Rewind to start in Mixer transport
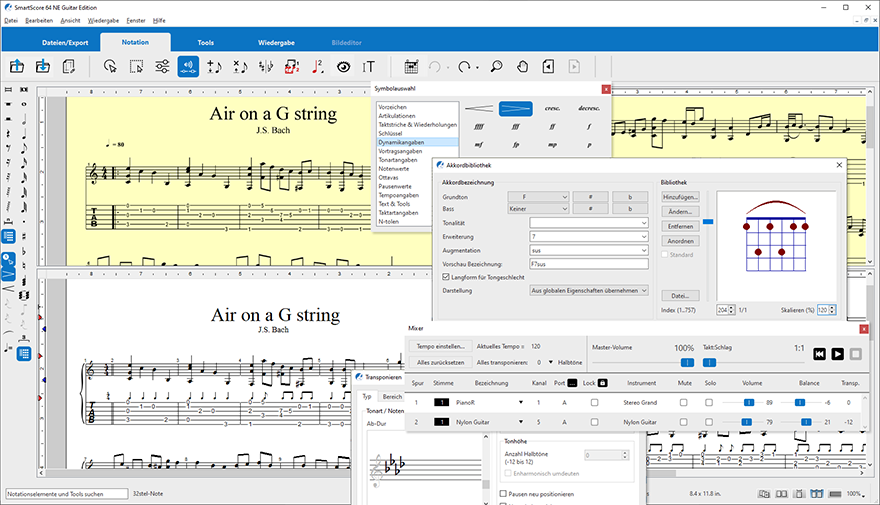The image size is (880, 505). (x=818, y=354)
